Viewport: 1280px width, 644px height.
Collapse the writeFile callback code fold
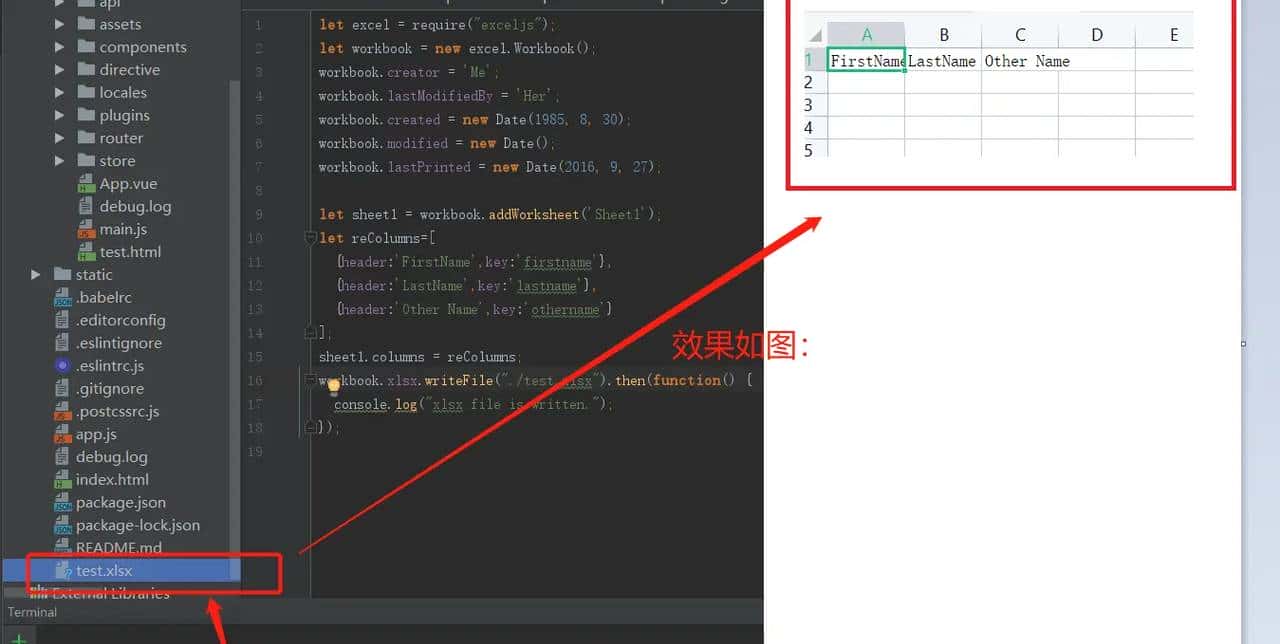tap(310, 381)
